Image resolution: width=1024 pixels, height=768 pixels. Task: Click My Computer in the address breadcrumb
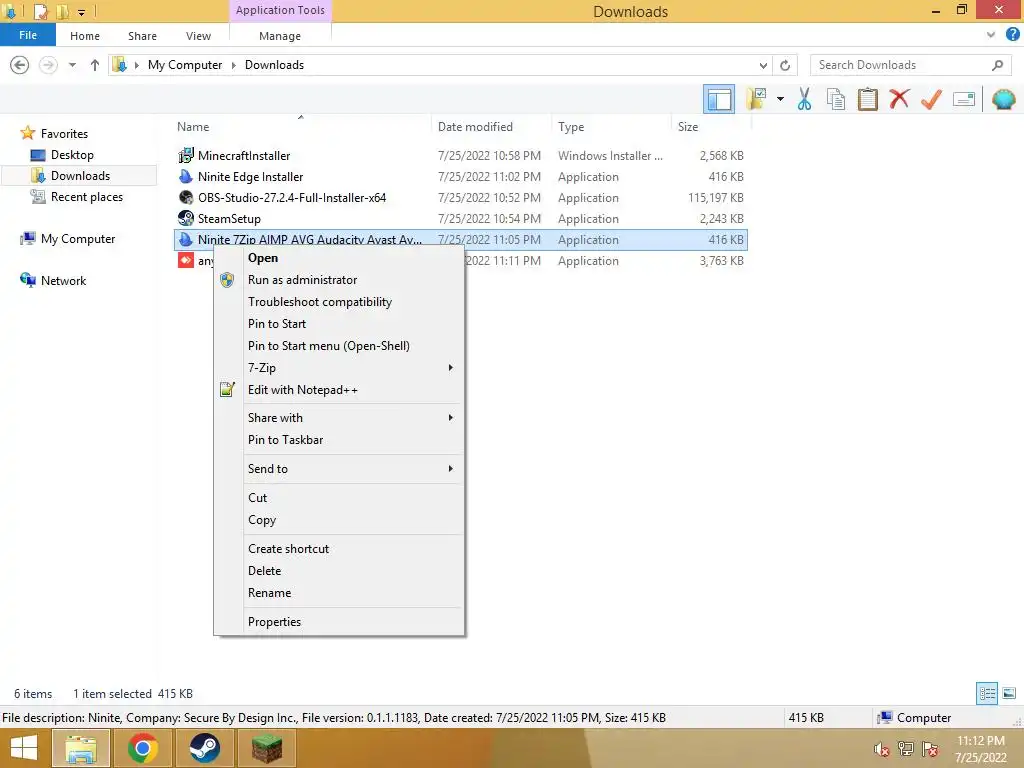pyautogui.click(x=185, y=65)
